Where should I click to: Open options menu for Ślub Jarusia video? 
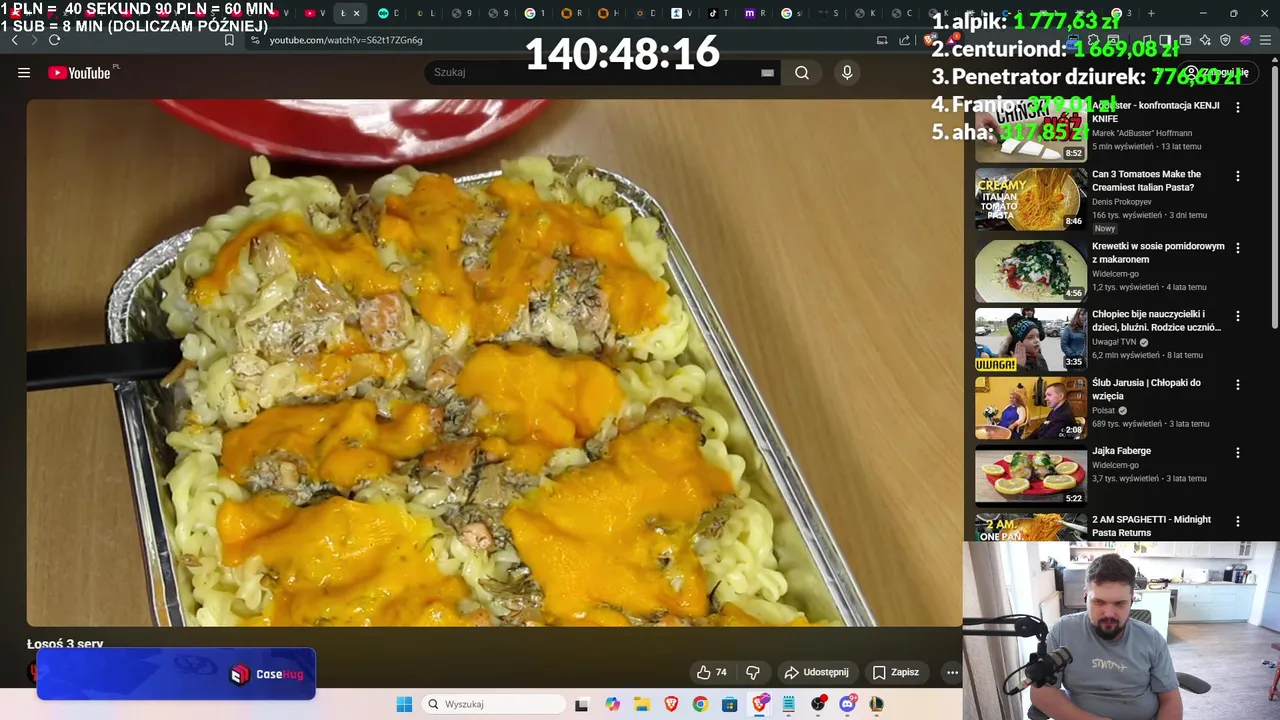[x=1238, y=385]
